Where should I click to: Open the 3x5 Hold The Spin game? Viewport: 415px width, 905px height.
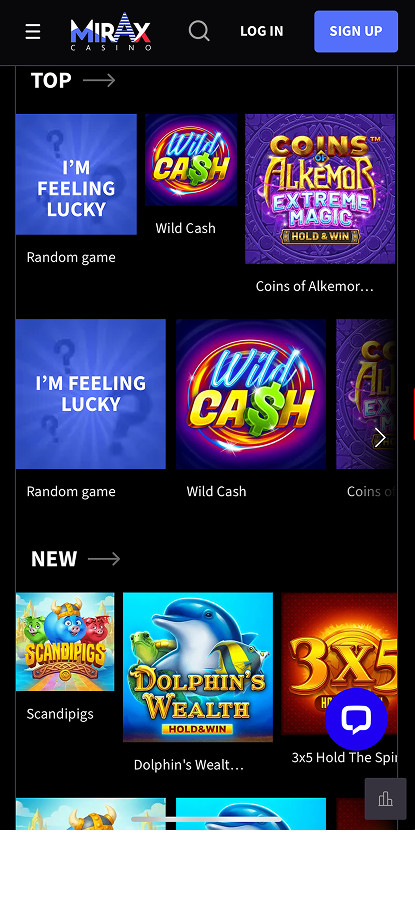pyautogui.click(x=339, y=663)
